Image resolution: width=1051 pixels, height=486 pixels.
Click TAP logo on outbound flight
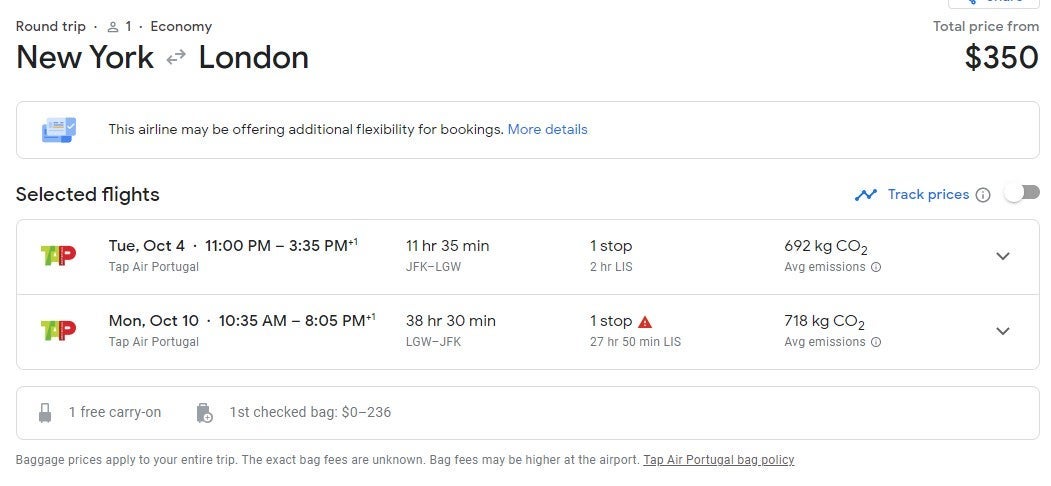58,256
